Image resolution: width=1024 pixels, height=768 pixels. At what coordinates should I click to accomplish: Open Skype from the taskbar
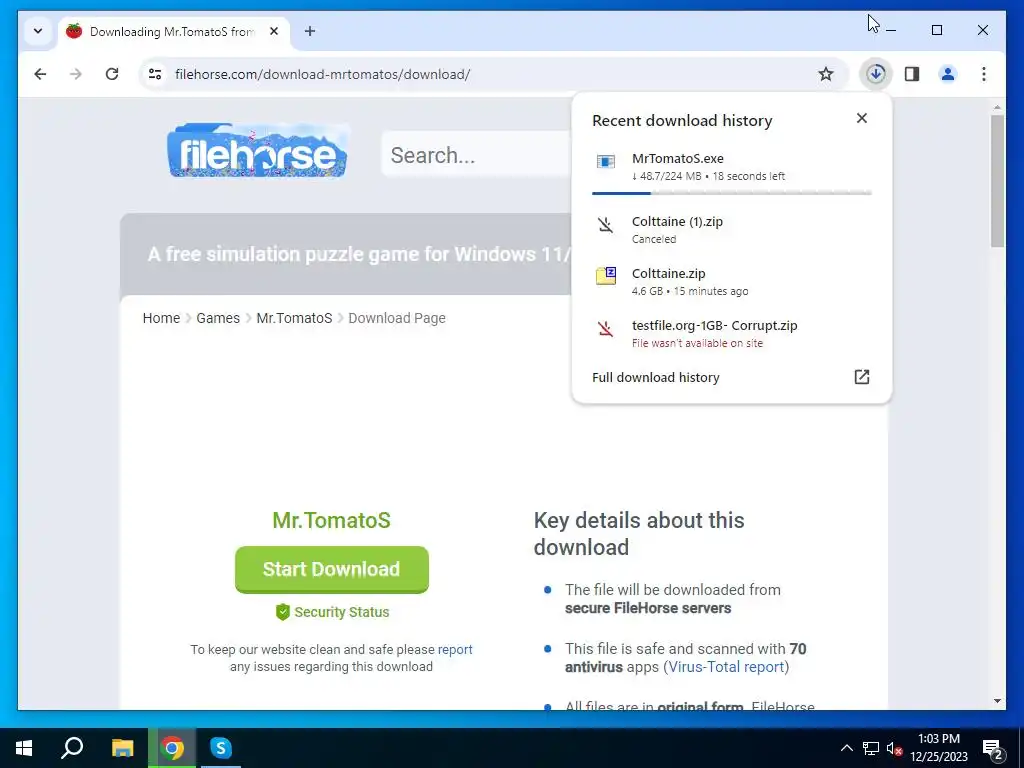point(221,748)
